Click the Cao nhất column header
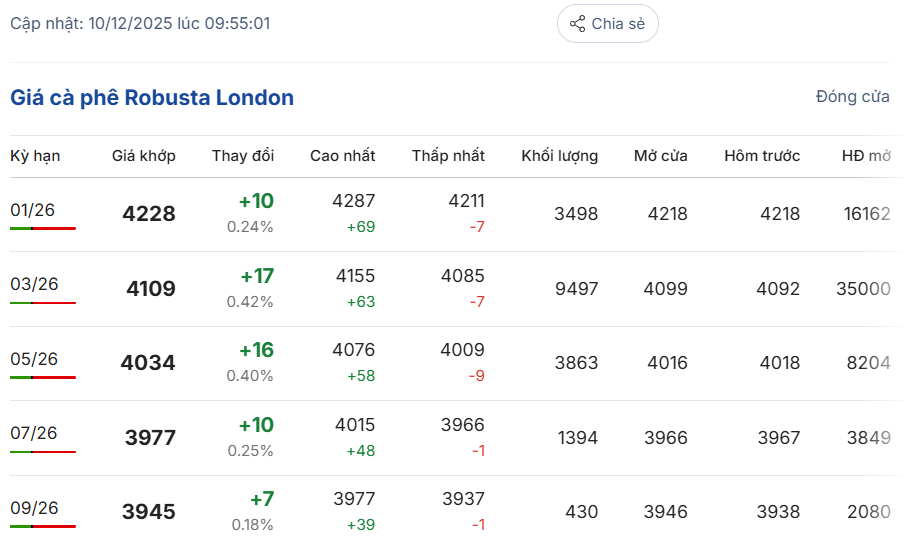Screen dimensions: 923x546 click(342, 156)
